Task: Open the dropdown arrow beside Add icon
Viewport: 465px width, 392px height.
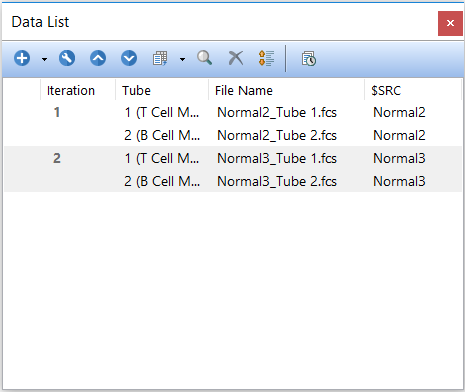Action: pos(44,59)
